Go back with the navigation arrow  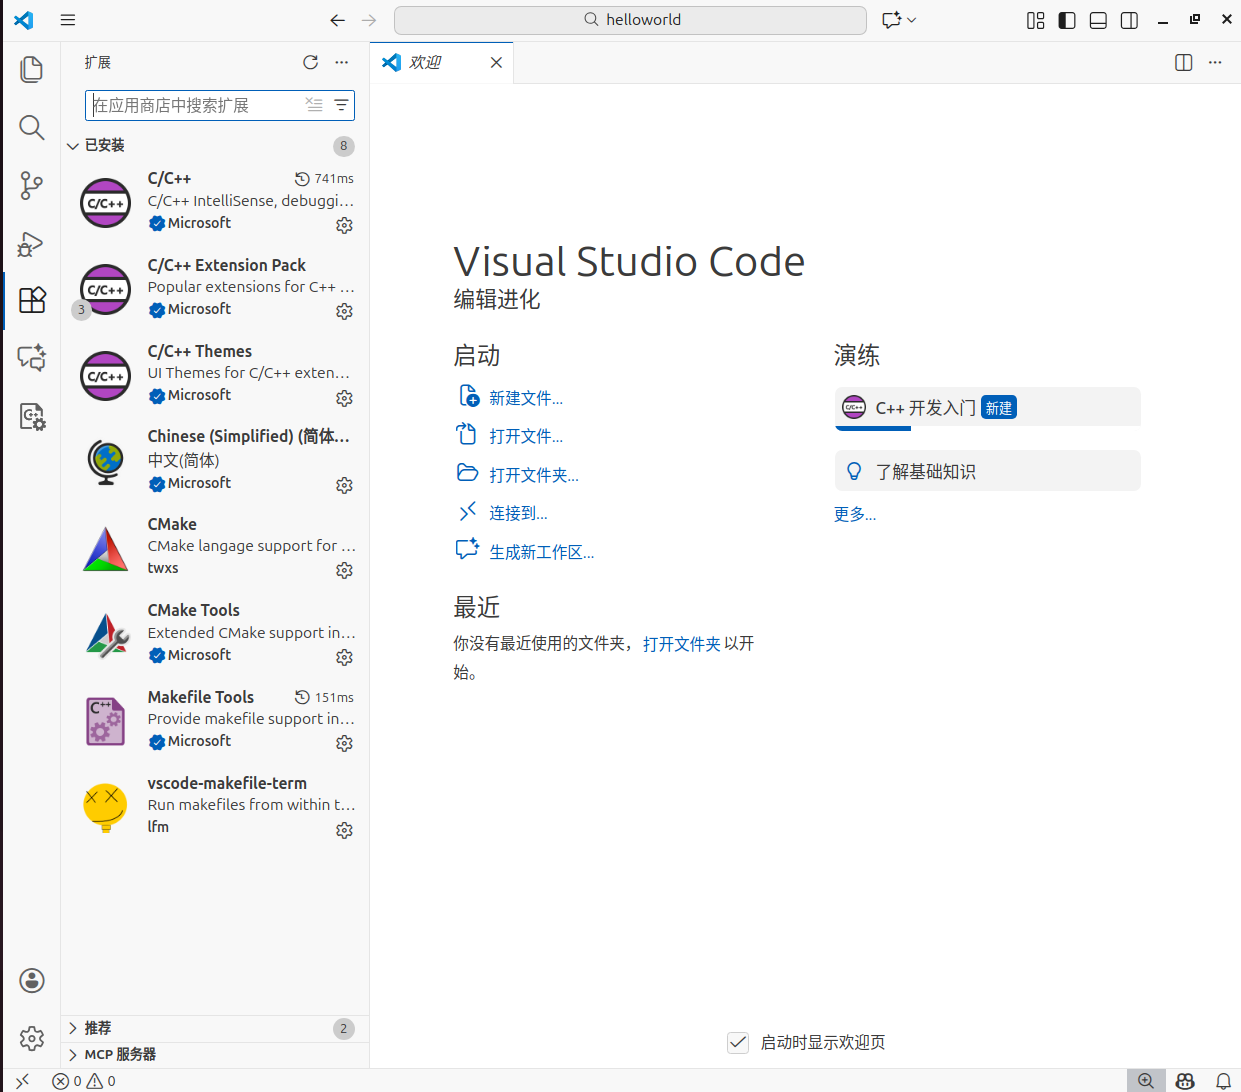(x=338, y=20)
